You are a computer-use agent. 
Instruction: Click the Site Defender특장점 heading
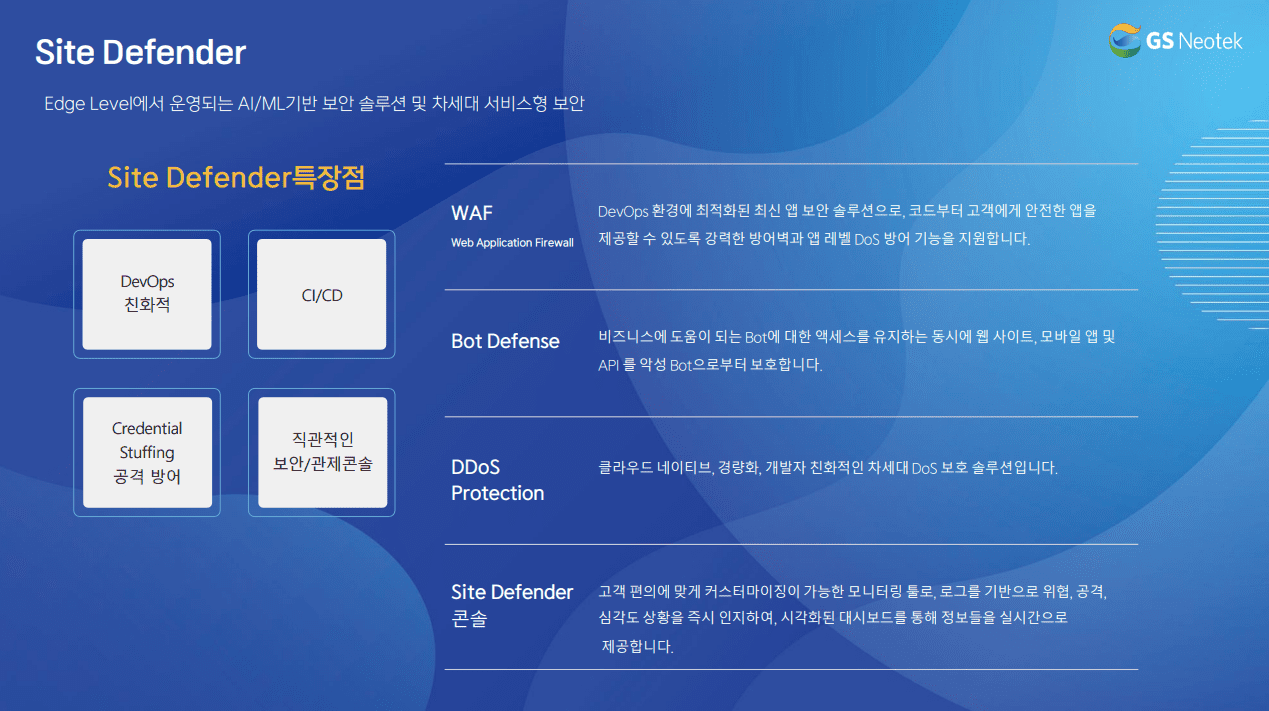tap(236, 178)
